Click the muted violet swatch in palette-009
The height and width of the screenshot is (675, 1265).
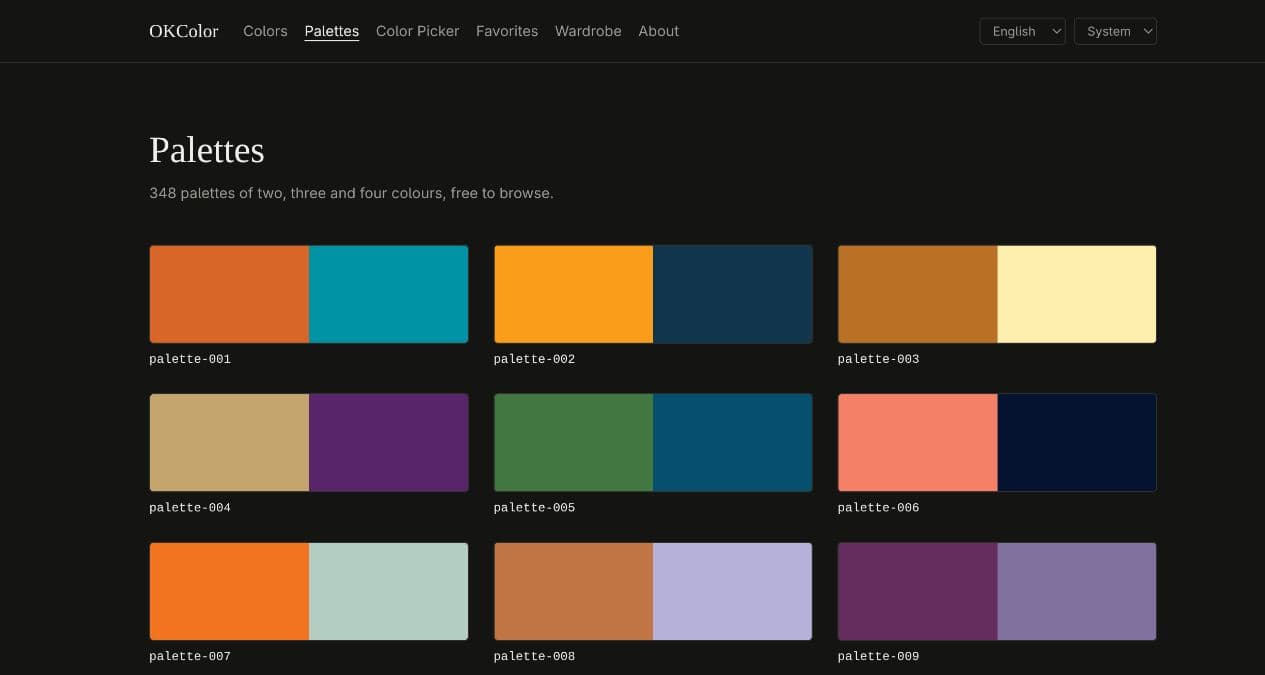click(x=1077, y=591)
